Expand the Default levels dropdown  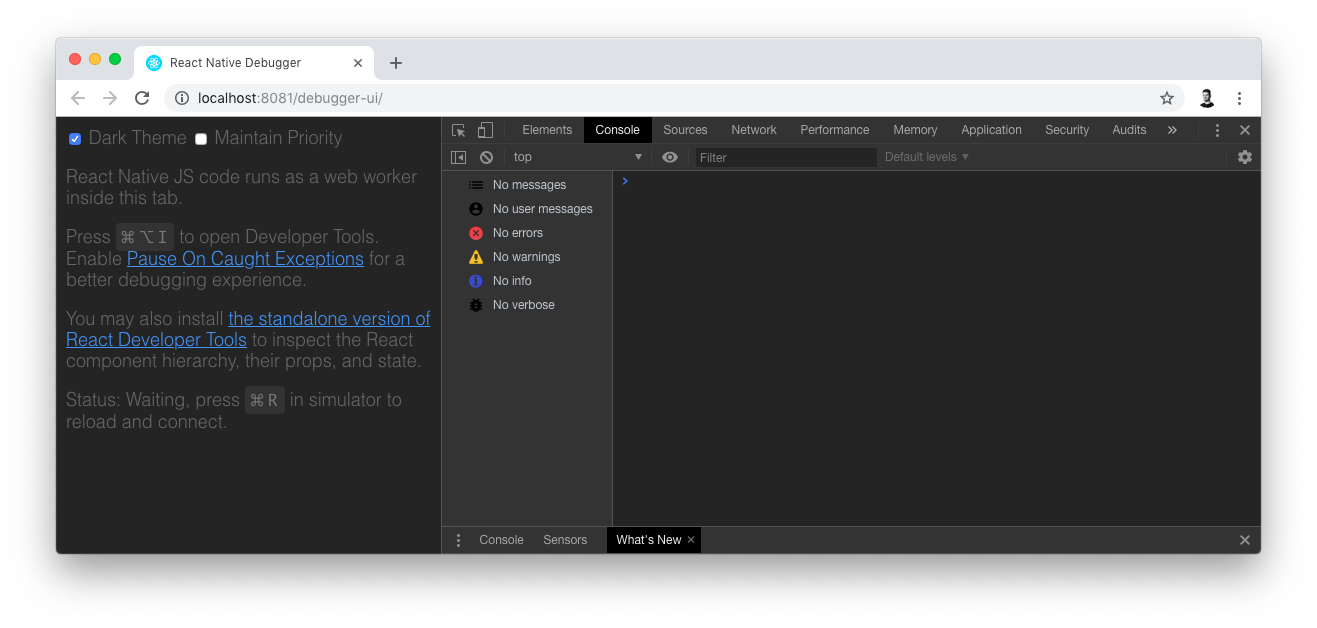coord(926,157)
